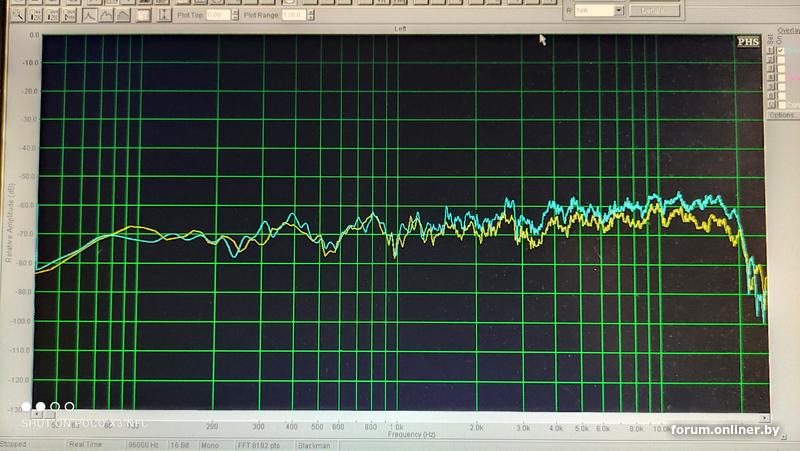The width and height of the screenshot is (800, 451).
Task: Toggle the PHS phase button on plot
Action: click(748, 42)
